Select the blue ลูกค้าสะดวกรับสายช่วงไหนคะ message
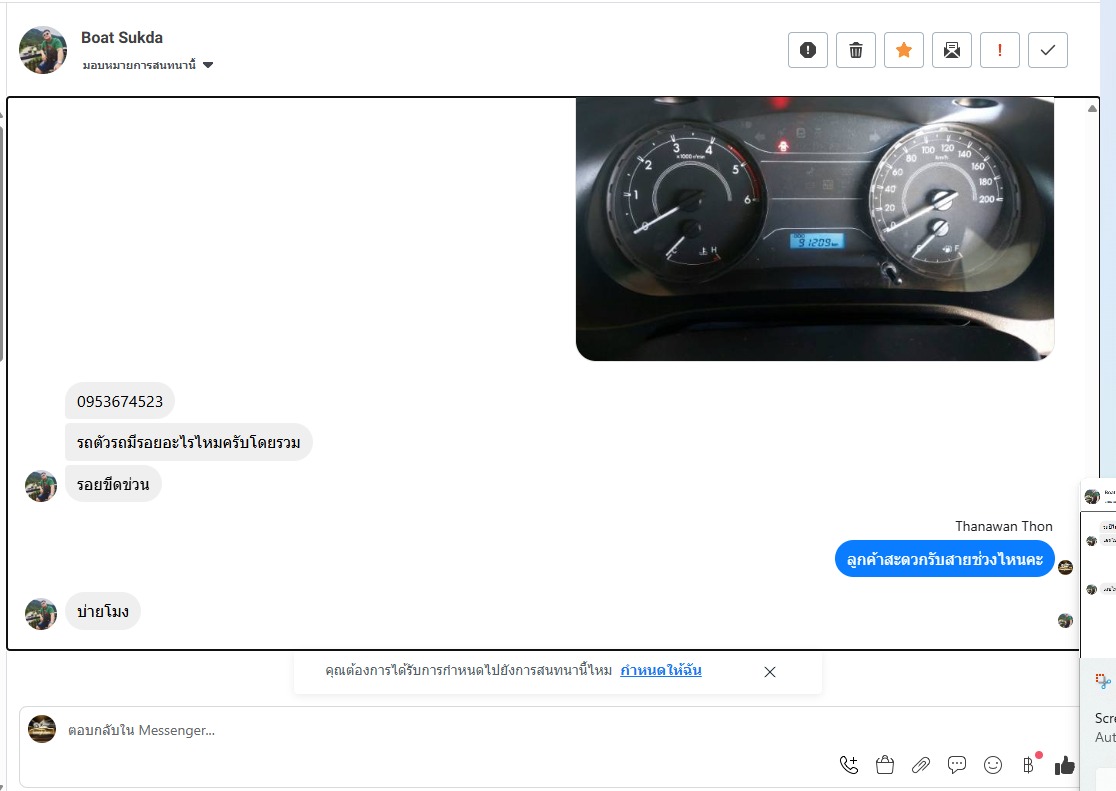This screenshot has width=1116, height=791. pos(944,559)
